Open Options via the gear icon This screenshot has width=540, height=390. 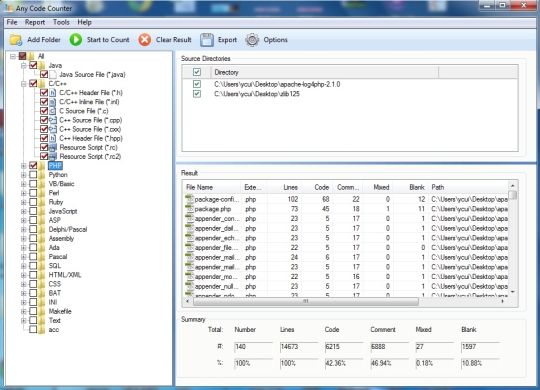tap(252, 40)
